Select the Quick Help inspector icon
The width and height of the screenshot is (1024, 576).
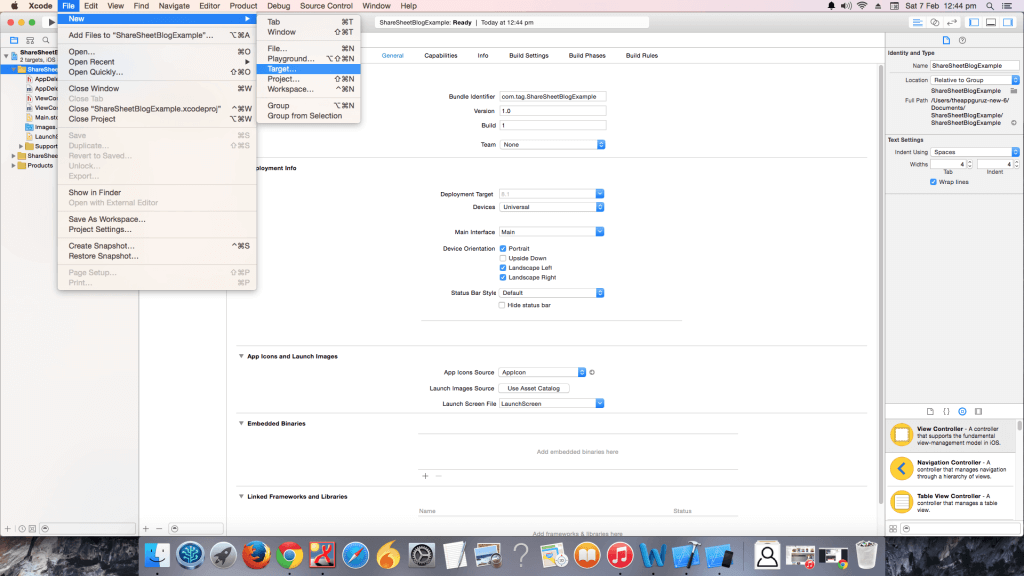[x=963, y=40]
